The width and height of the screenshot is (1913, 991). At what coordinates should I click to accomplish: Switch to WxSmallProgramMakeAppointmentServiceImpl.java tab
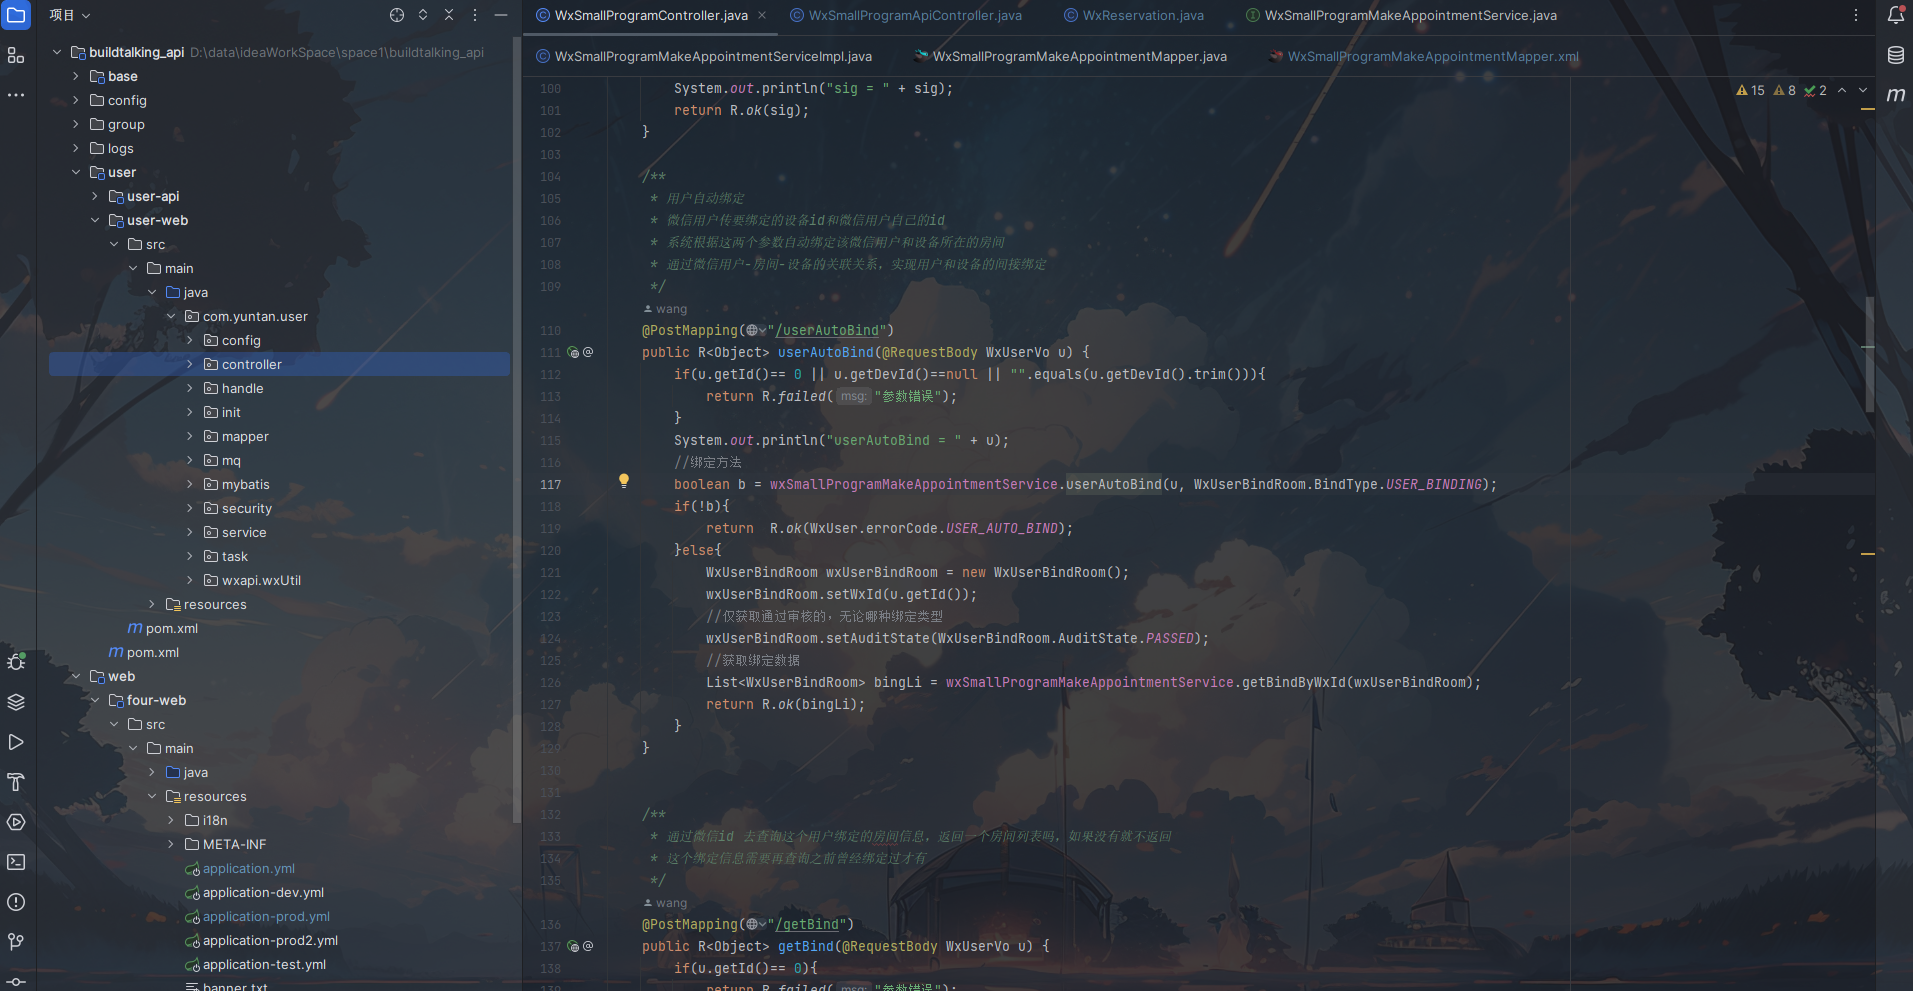(x=704, y=56)
